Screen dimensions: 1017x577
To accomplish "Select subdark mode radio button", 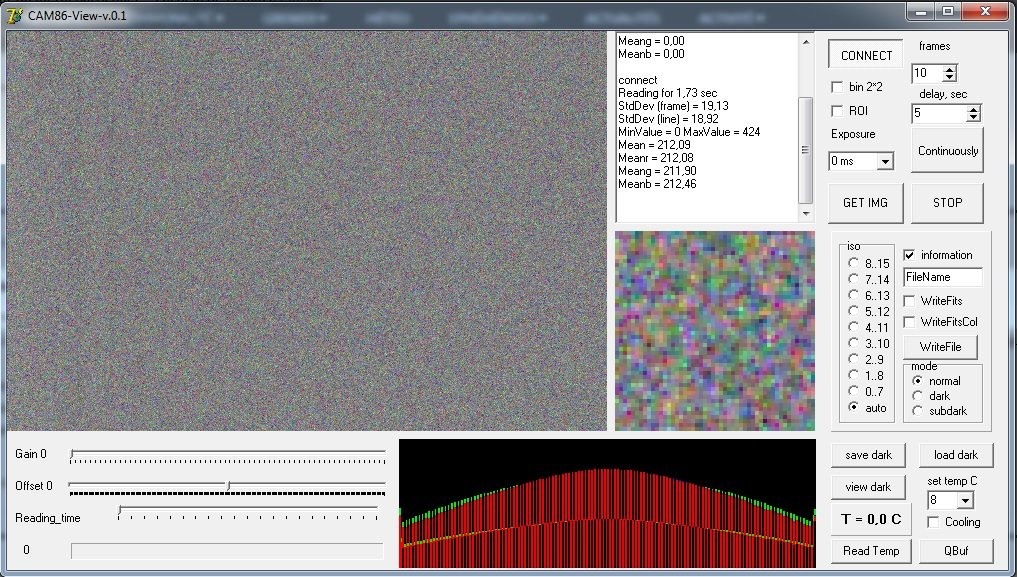I will [917, 410].
